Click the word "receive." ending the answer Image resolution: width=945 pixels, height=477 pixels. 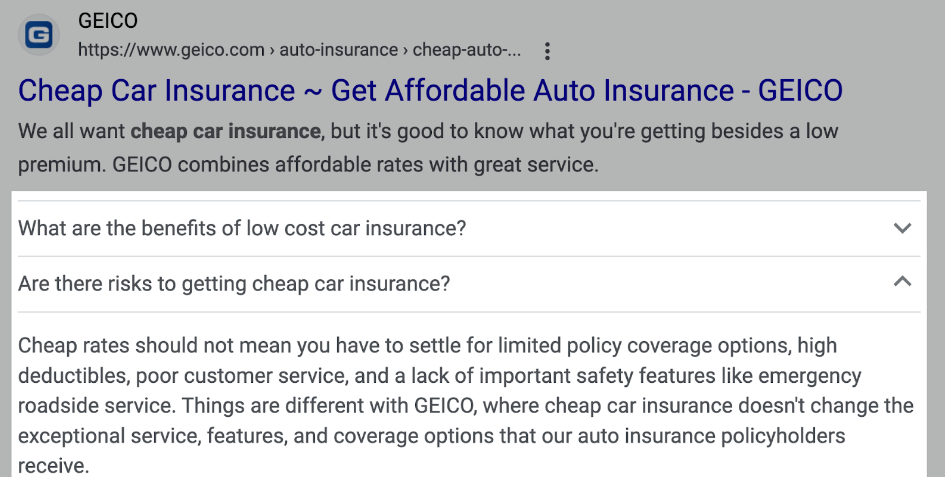coord(54,466)
